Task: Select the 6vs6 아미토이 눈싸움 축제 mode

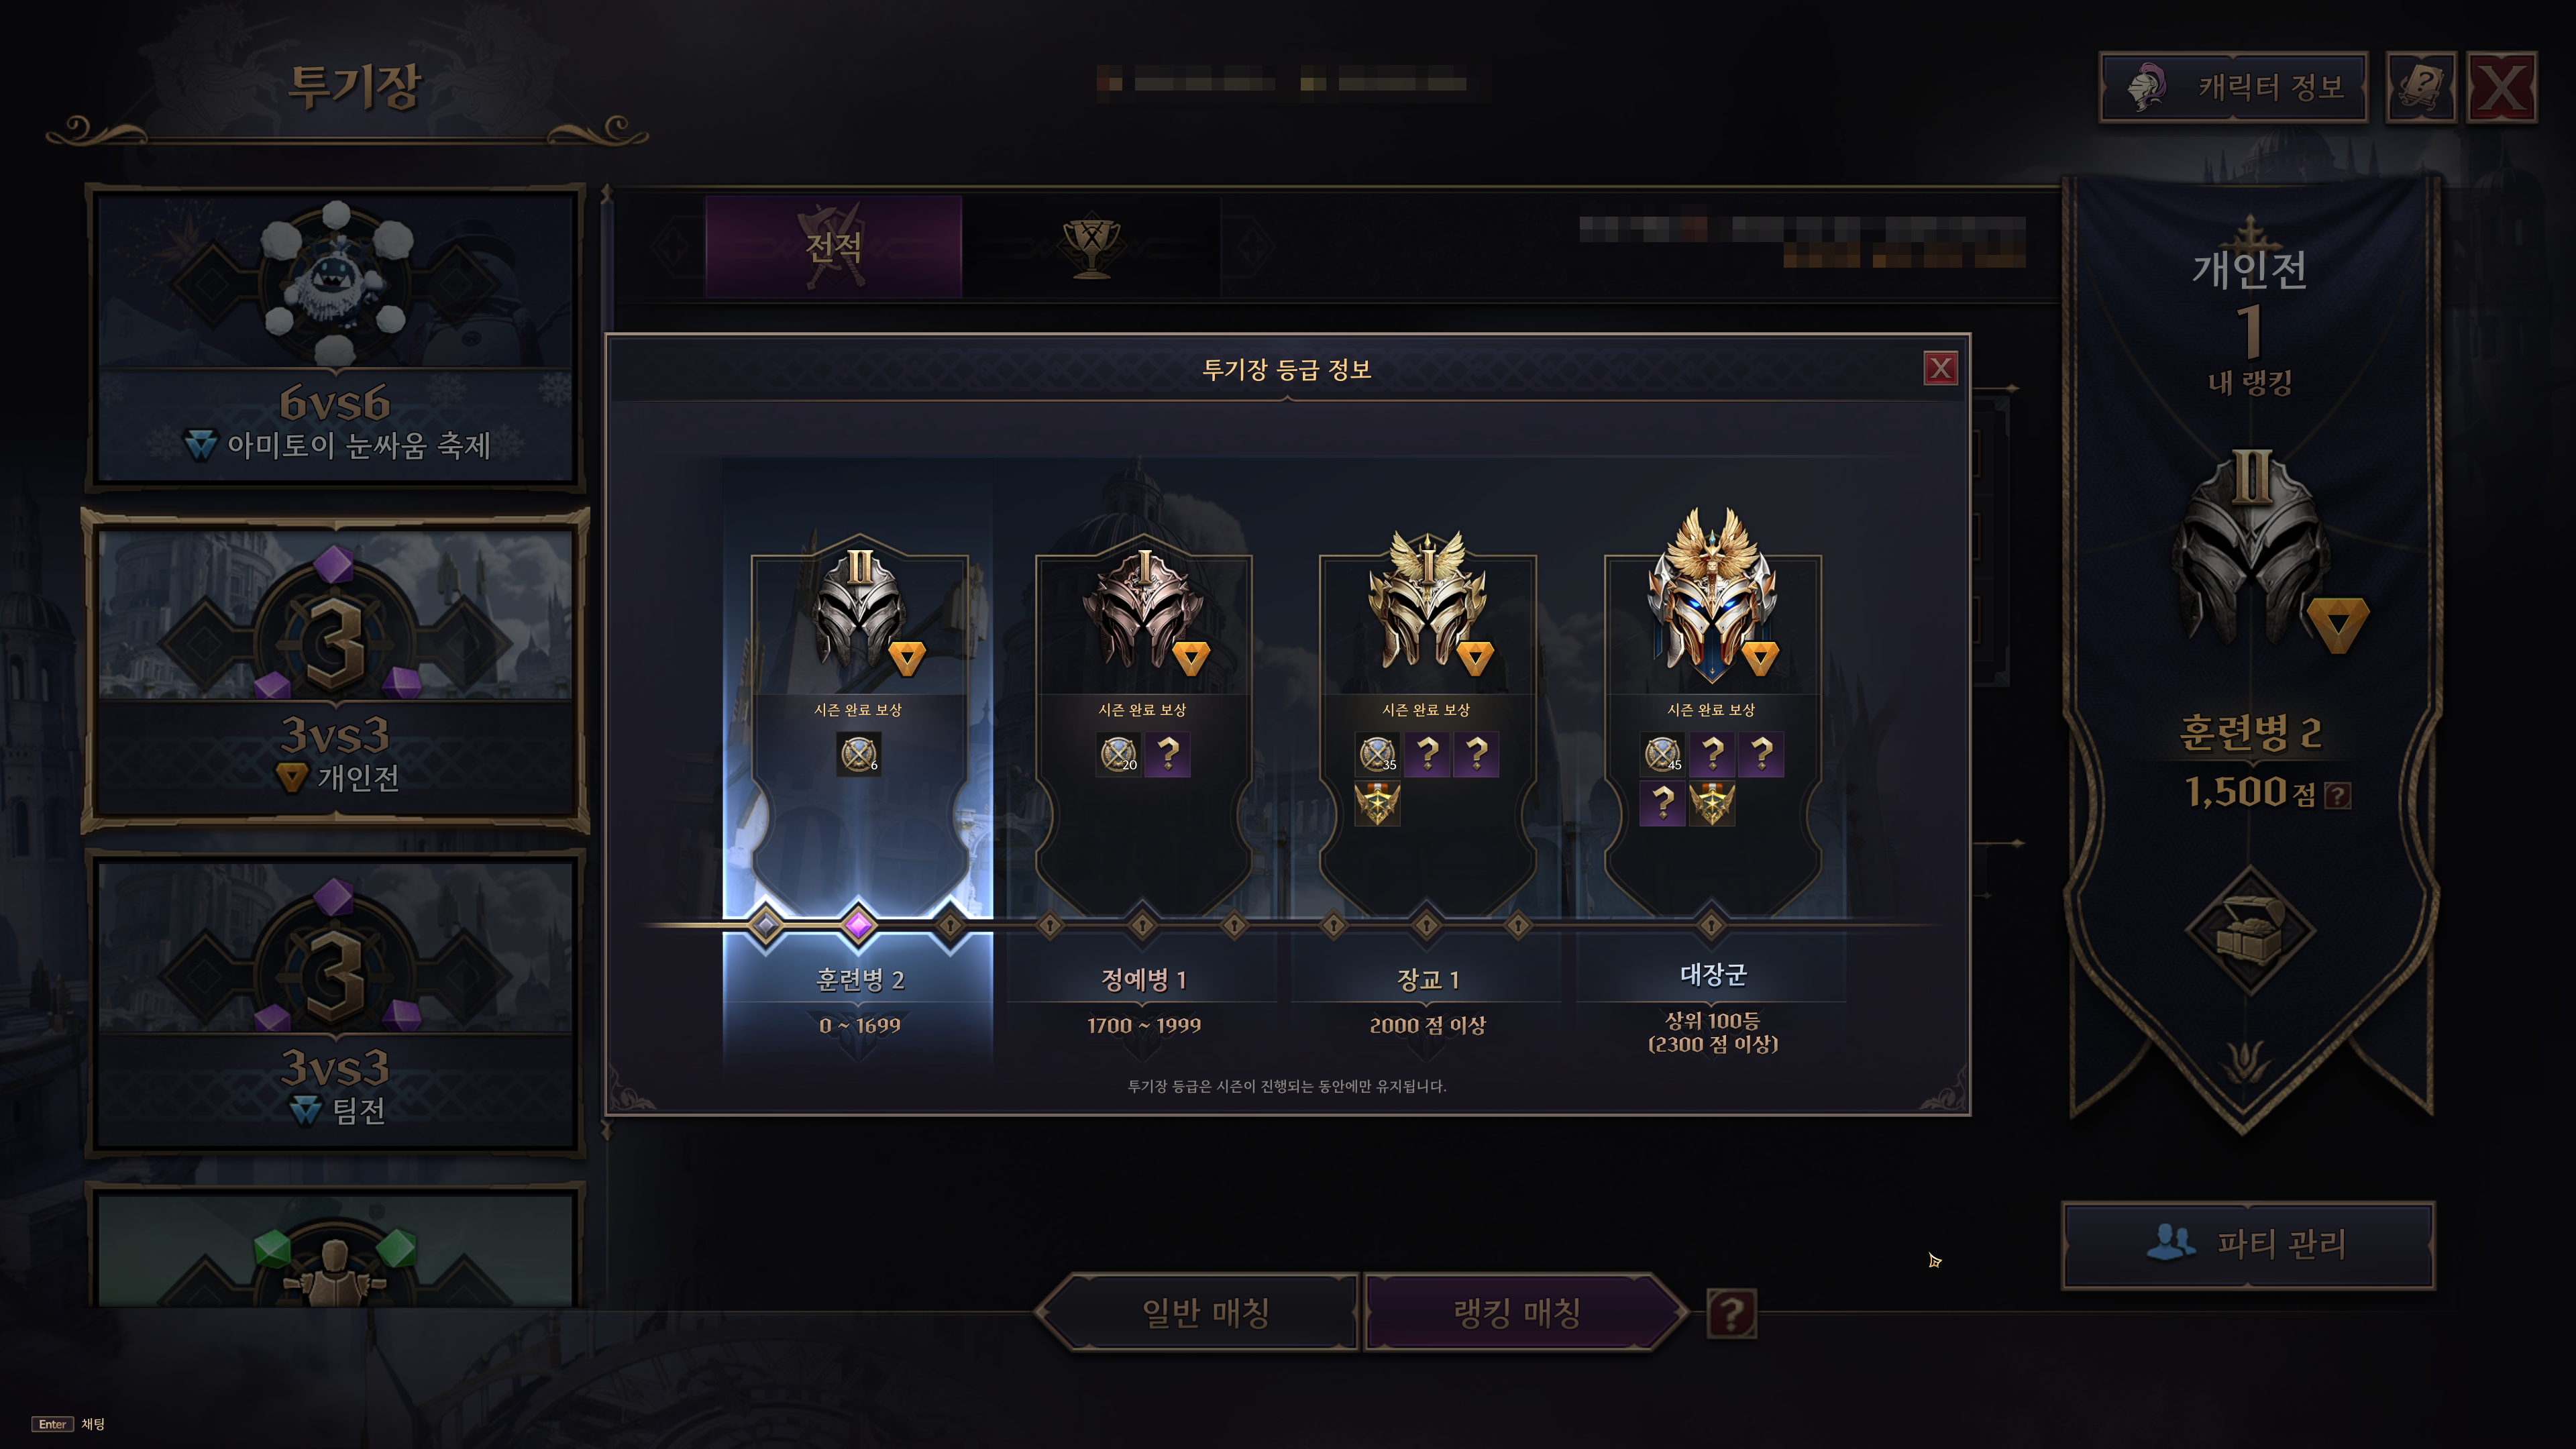Action: 335,337
